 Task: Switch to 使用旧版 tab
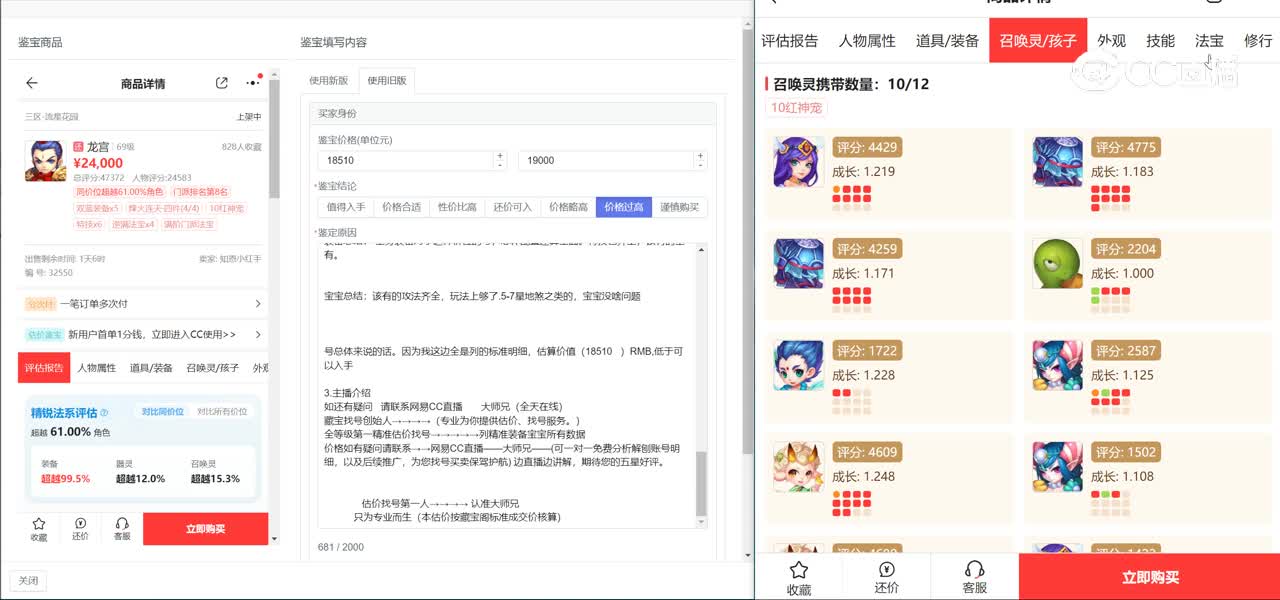[x=387, y=80]
